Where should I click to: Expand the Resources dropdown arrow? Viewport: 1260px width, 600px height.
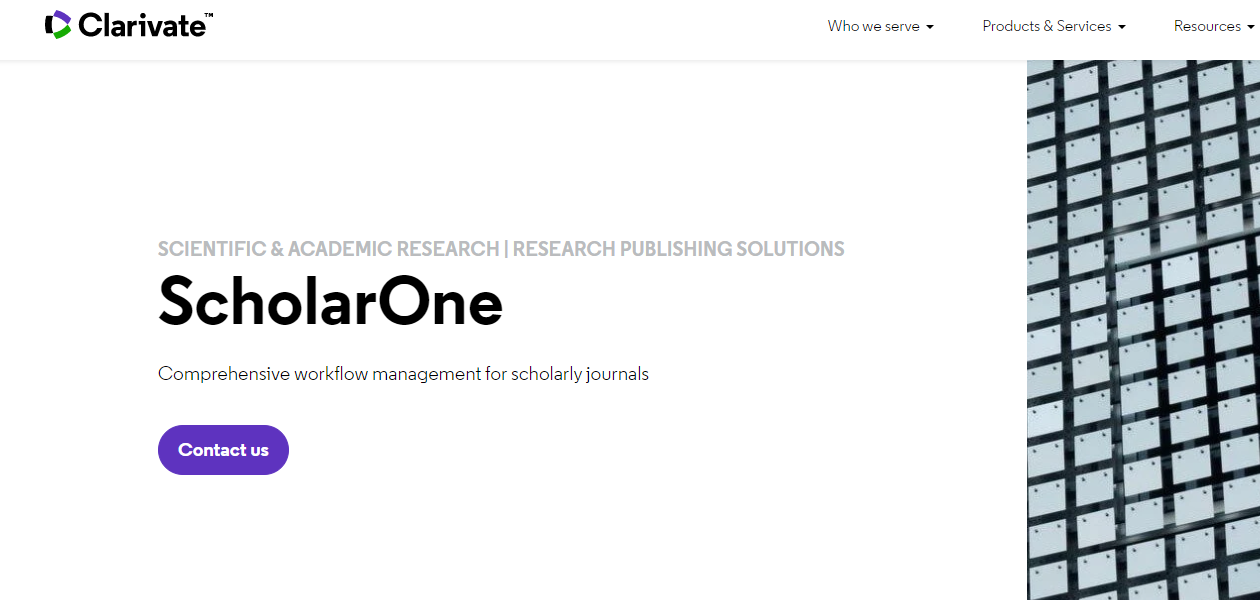pyautogui.click(x=1251, y=27)
